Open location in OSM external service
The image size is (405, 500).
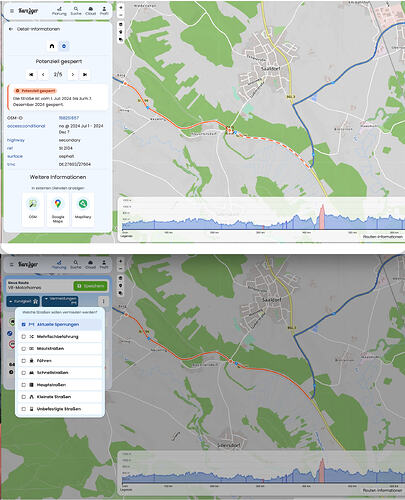(x=33, y=209)
